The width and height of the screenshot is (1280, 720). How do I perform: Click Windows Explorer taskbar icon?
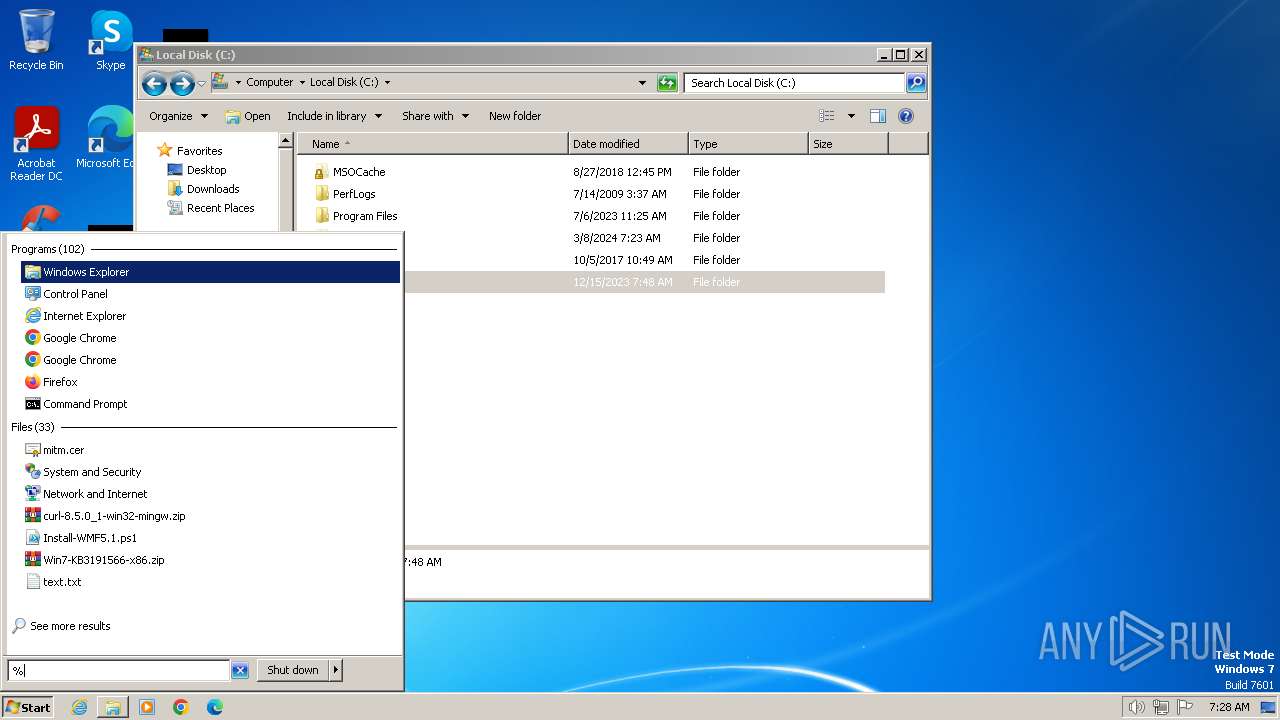[x=113, y=707]
